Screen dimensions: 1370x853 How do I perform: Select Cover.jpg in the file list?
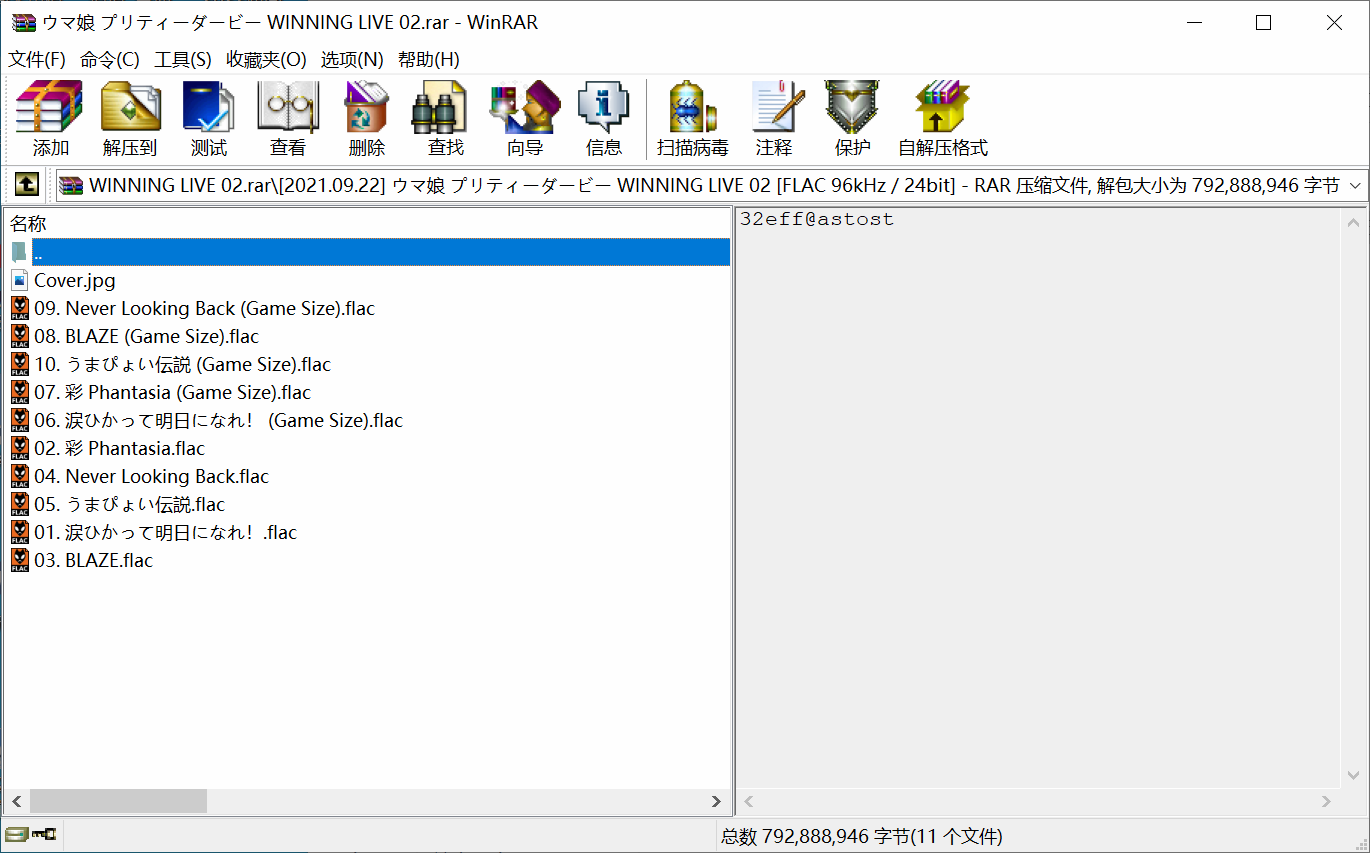pyautogui.click(x=74, y=281)
